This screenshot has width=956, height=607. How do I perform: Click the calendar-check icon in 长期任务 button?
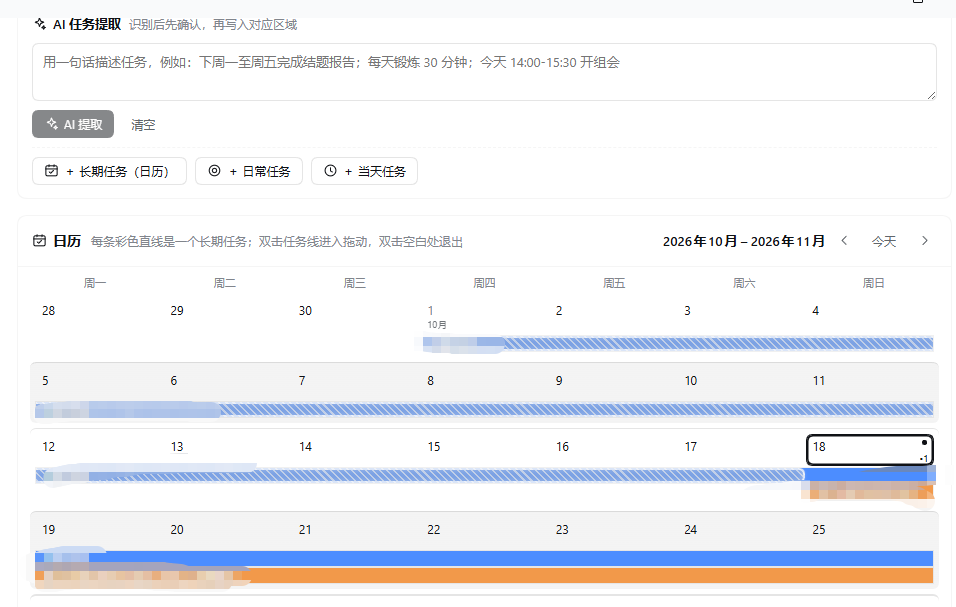(x=52, y=171)
